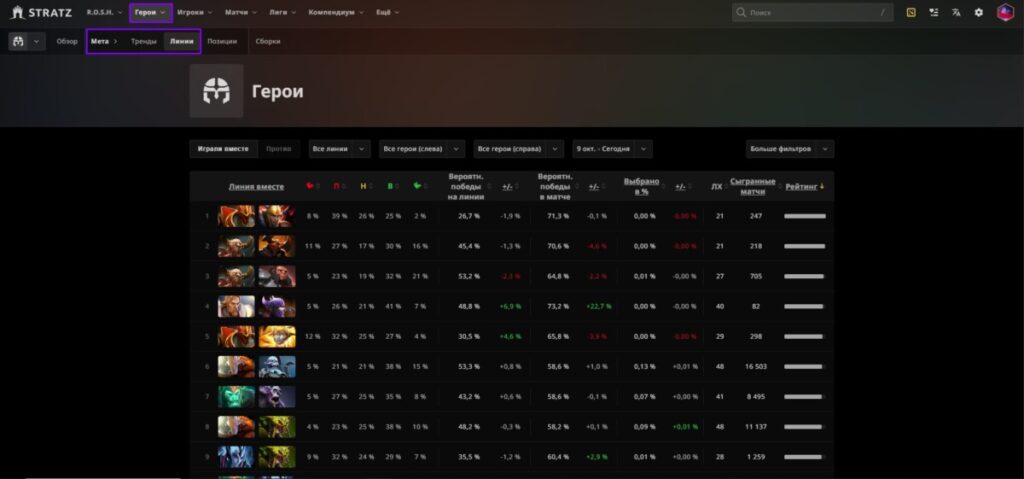Open the Все герои (слева) dropdown
This screenshot has height=479, width=1024.
pos(421,149)
